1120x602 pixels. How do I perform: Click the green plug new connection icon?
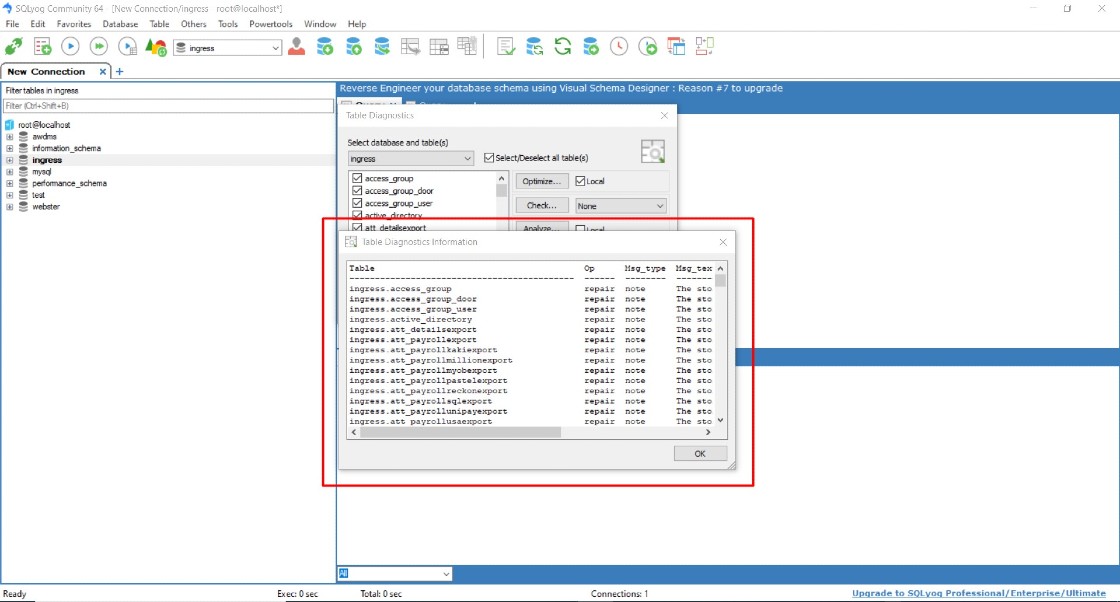click(14, 47)
